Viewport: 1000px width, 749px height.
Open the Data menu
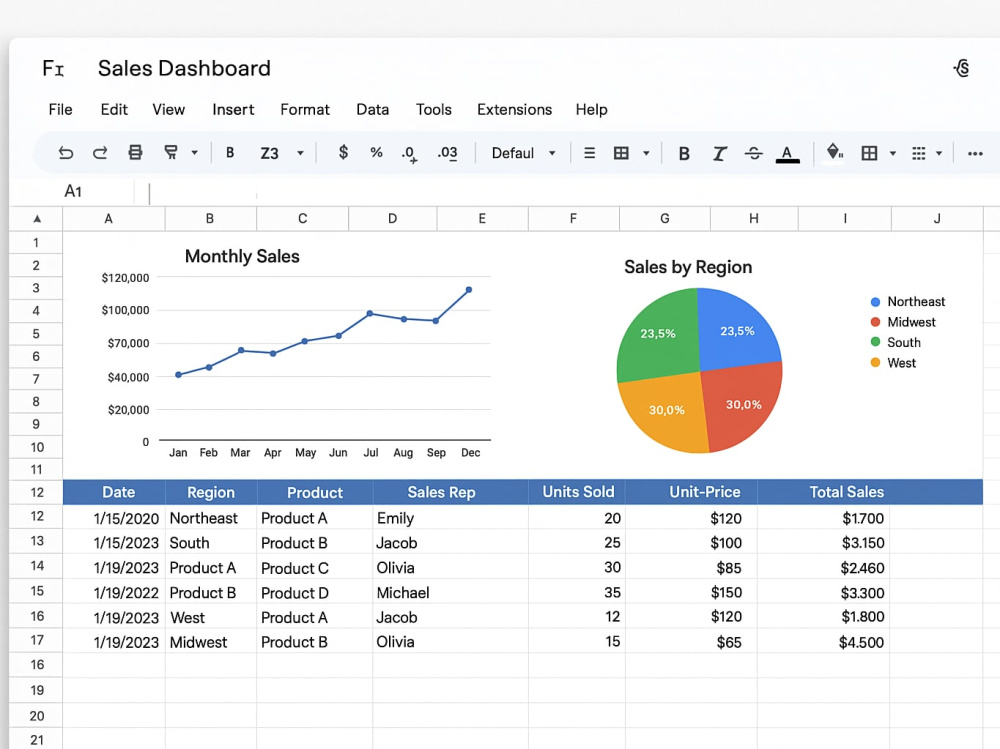click(372, 110)
